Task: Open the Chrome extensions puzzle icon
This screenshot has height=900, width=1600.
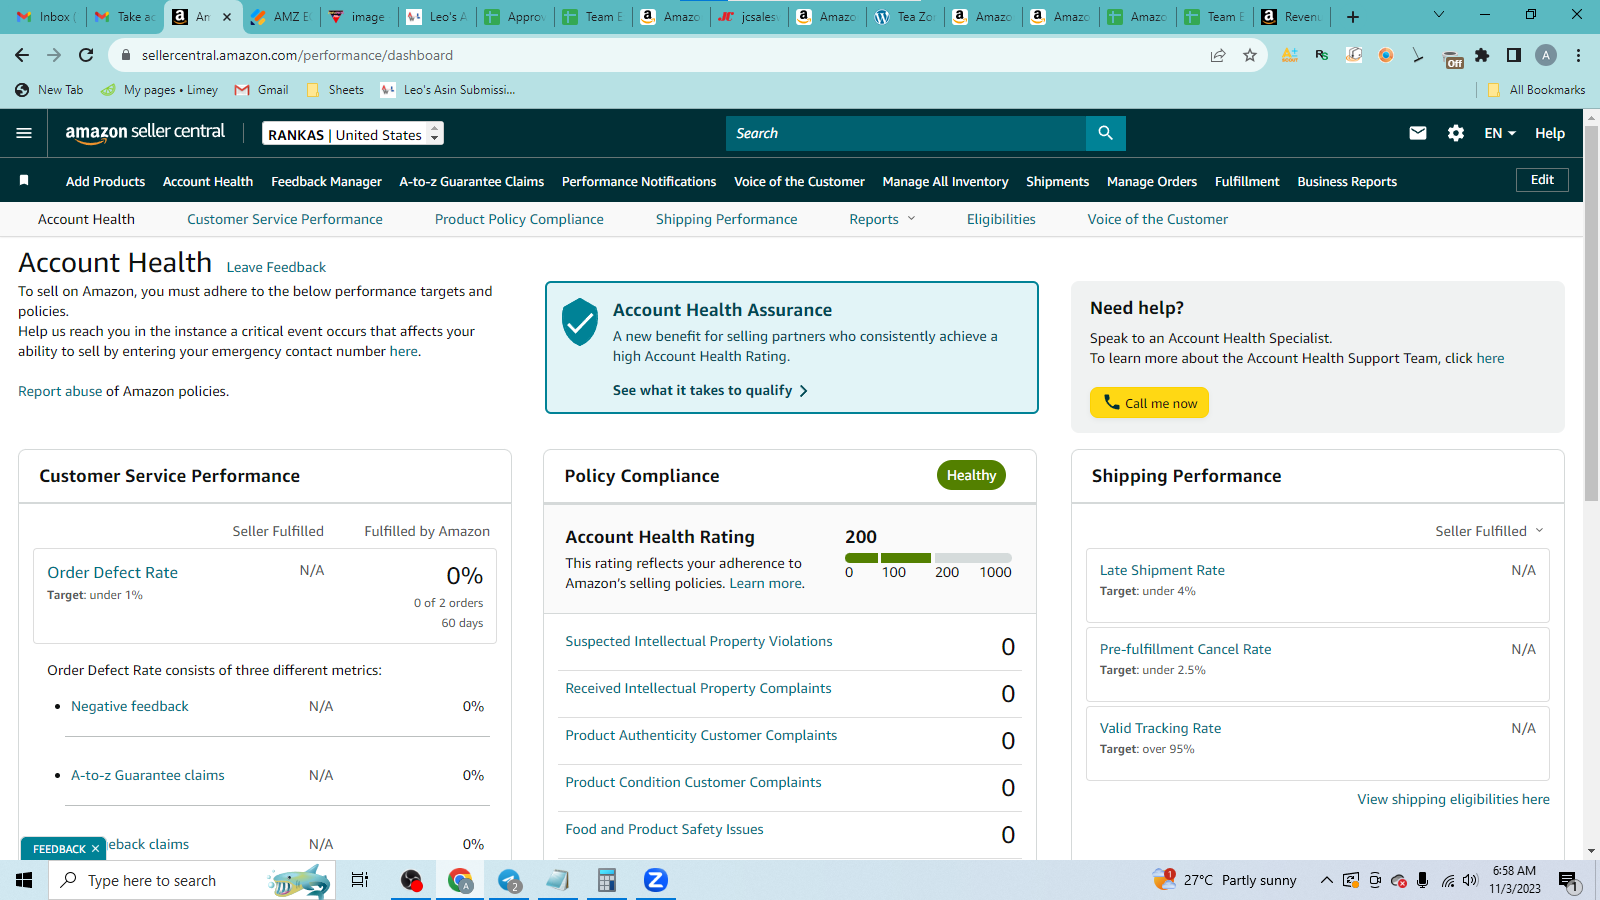Action: (x=1482, y=55)
